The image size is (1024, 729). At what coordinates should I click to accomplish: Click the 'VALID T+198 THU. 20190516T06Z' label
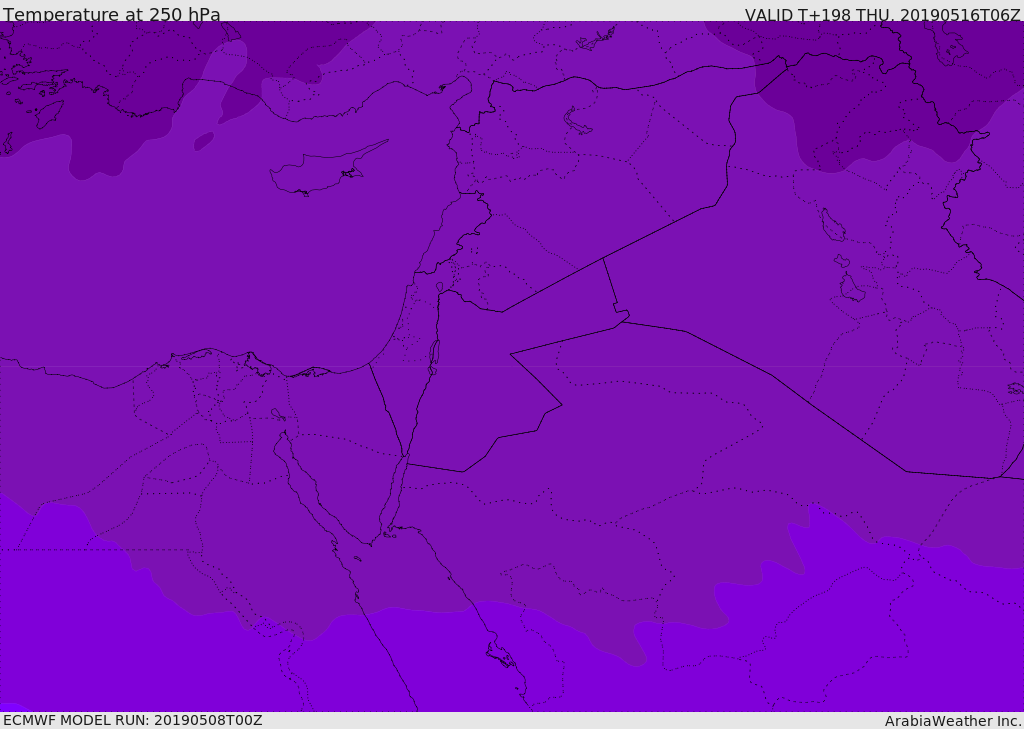(882, 14)
